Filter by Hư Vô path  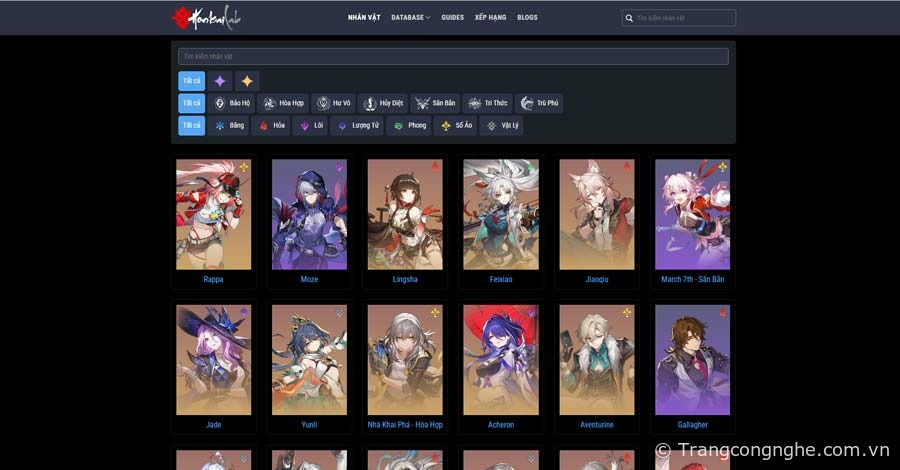333,103
